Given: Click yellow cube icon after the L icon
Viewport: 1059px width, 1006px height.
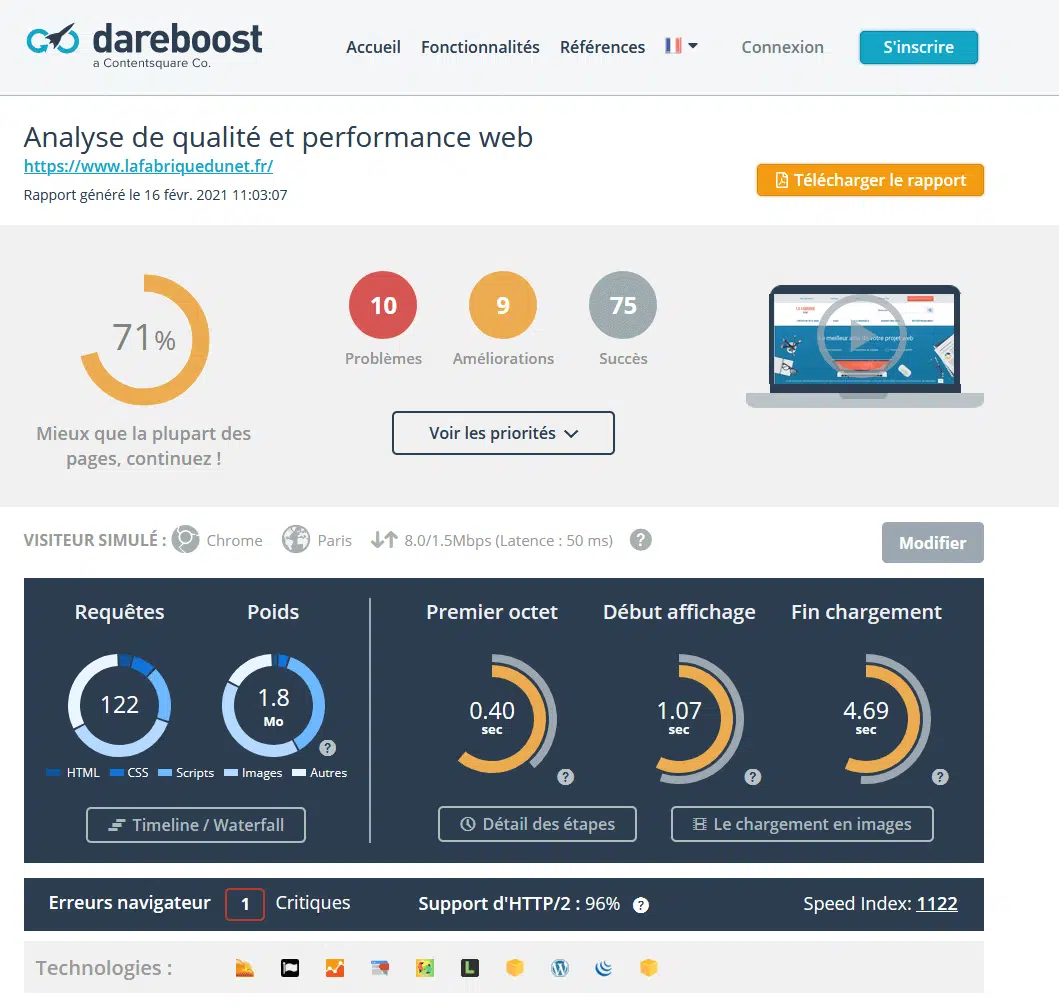Looking at the screenshot, I should (x=515, y=968).
